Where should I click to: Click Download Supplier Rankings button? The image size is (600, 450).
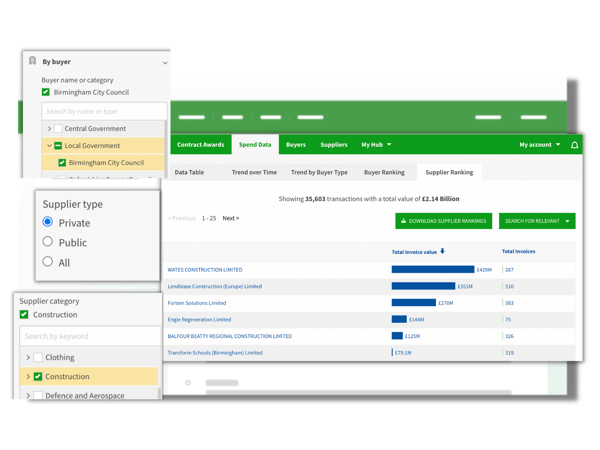coord(443,221)
